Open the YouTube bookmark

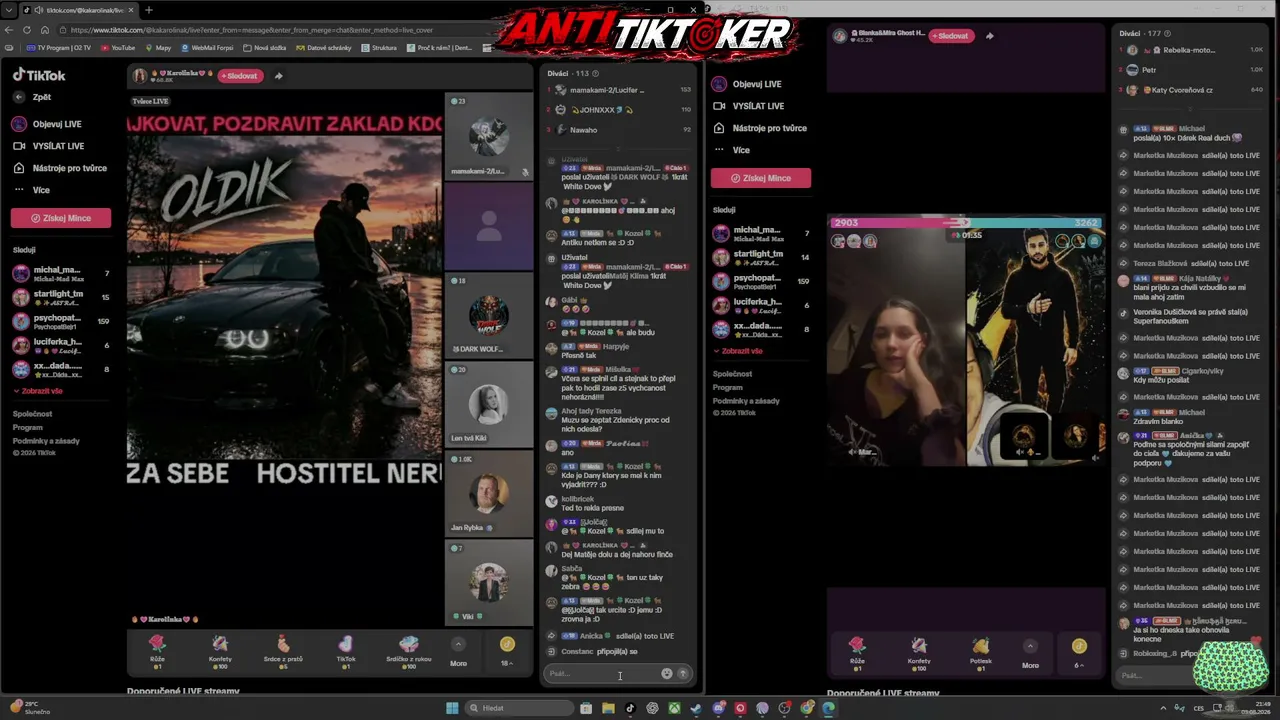[x=118, y=47]
